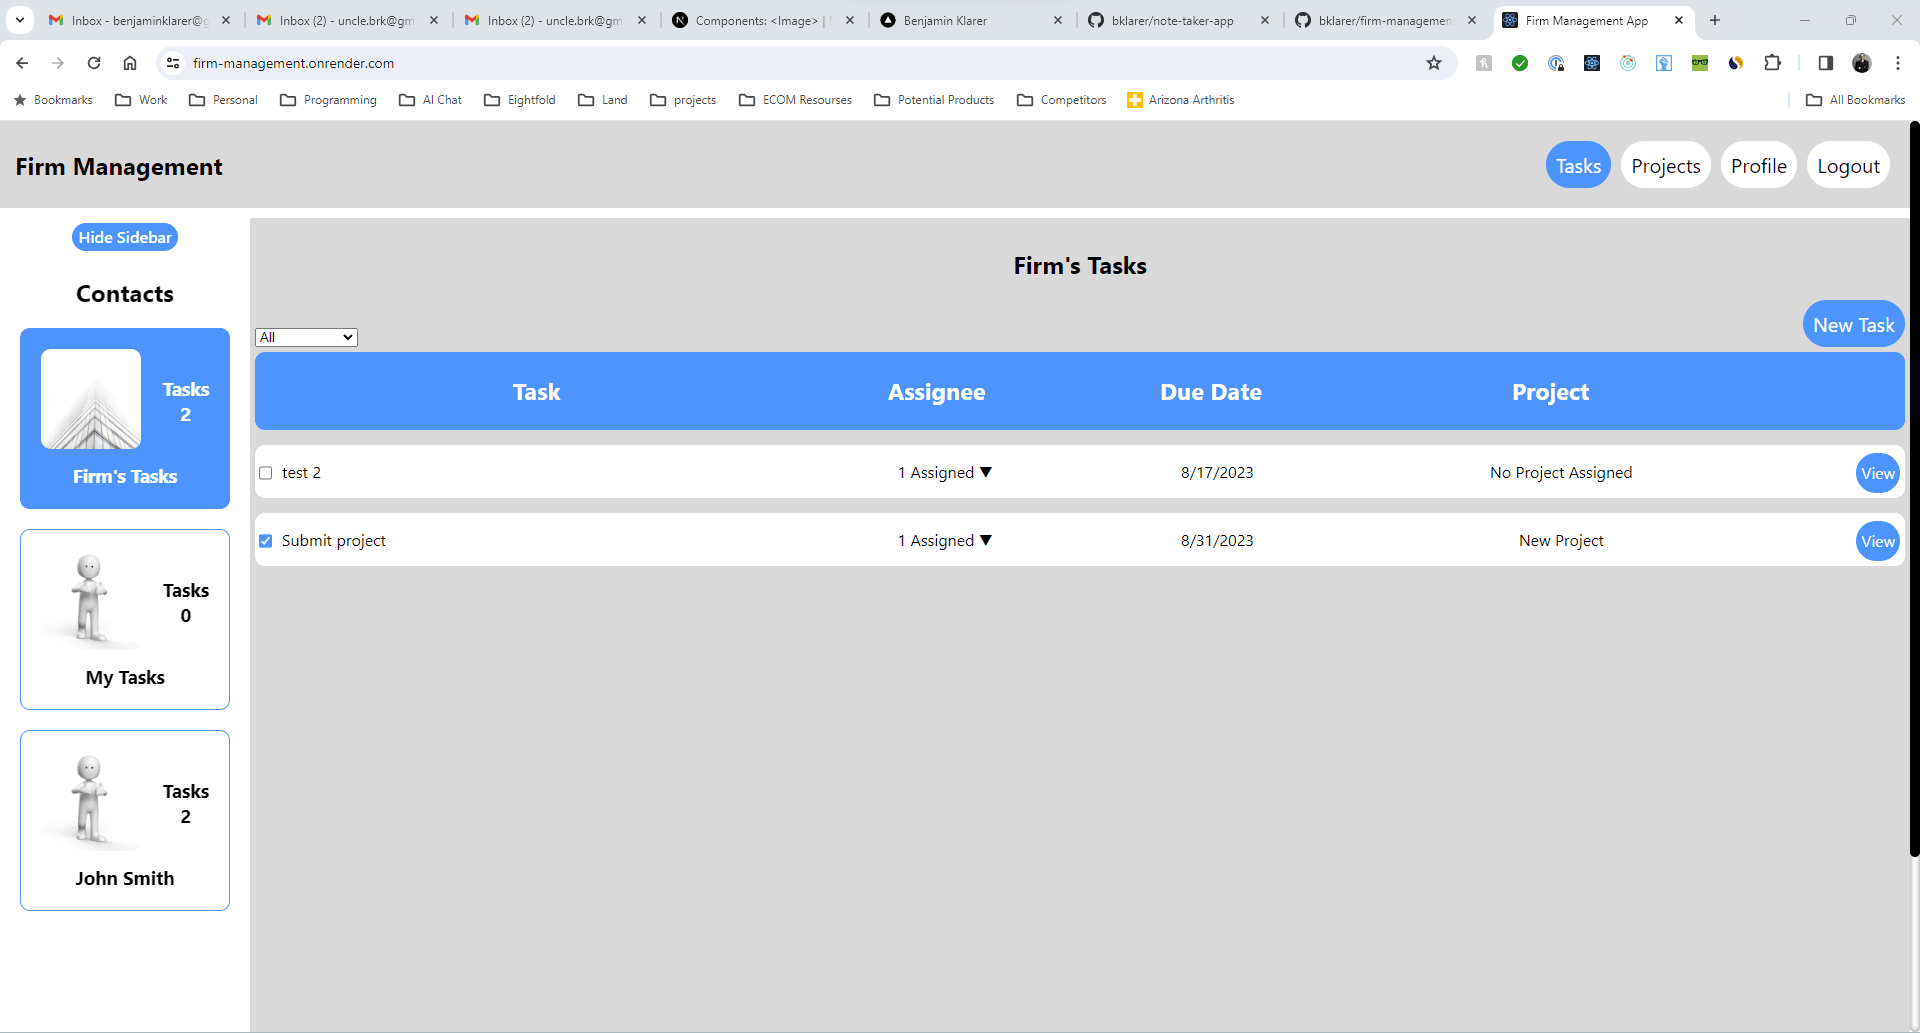Uncheck the 'Submit project' task checkbox

click(266, 541)
